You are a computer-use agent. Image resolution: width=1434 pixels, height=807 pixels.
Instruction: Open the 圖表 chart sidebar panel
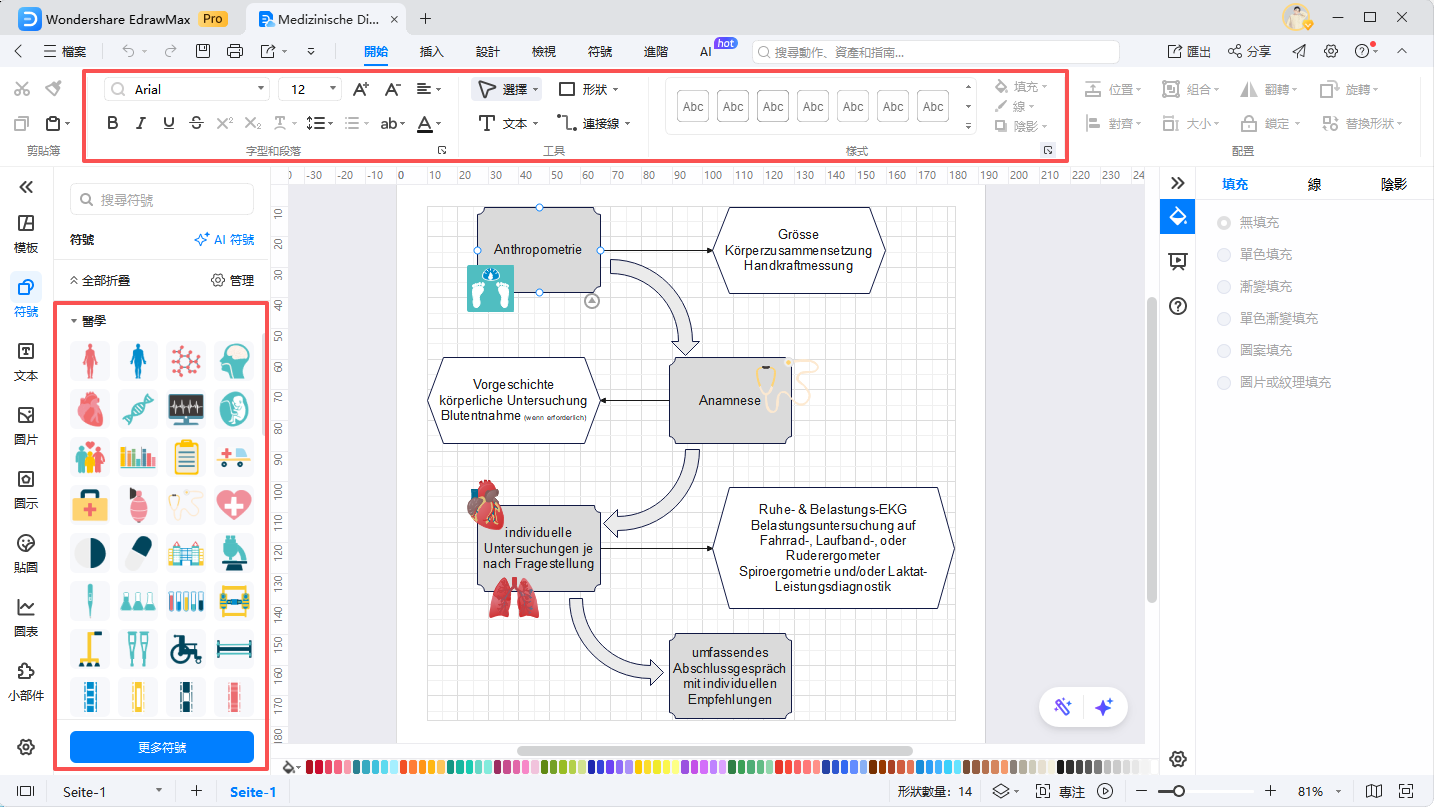click(26, 617)
